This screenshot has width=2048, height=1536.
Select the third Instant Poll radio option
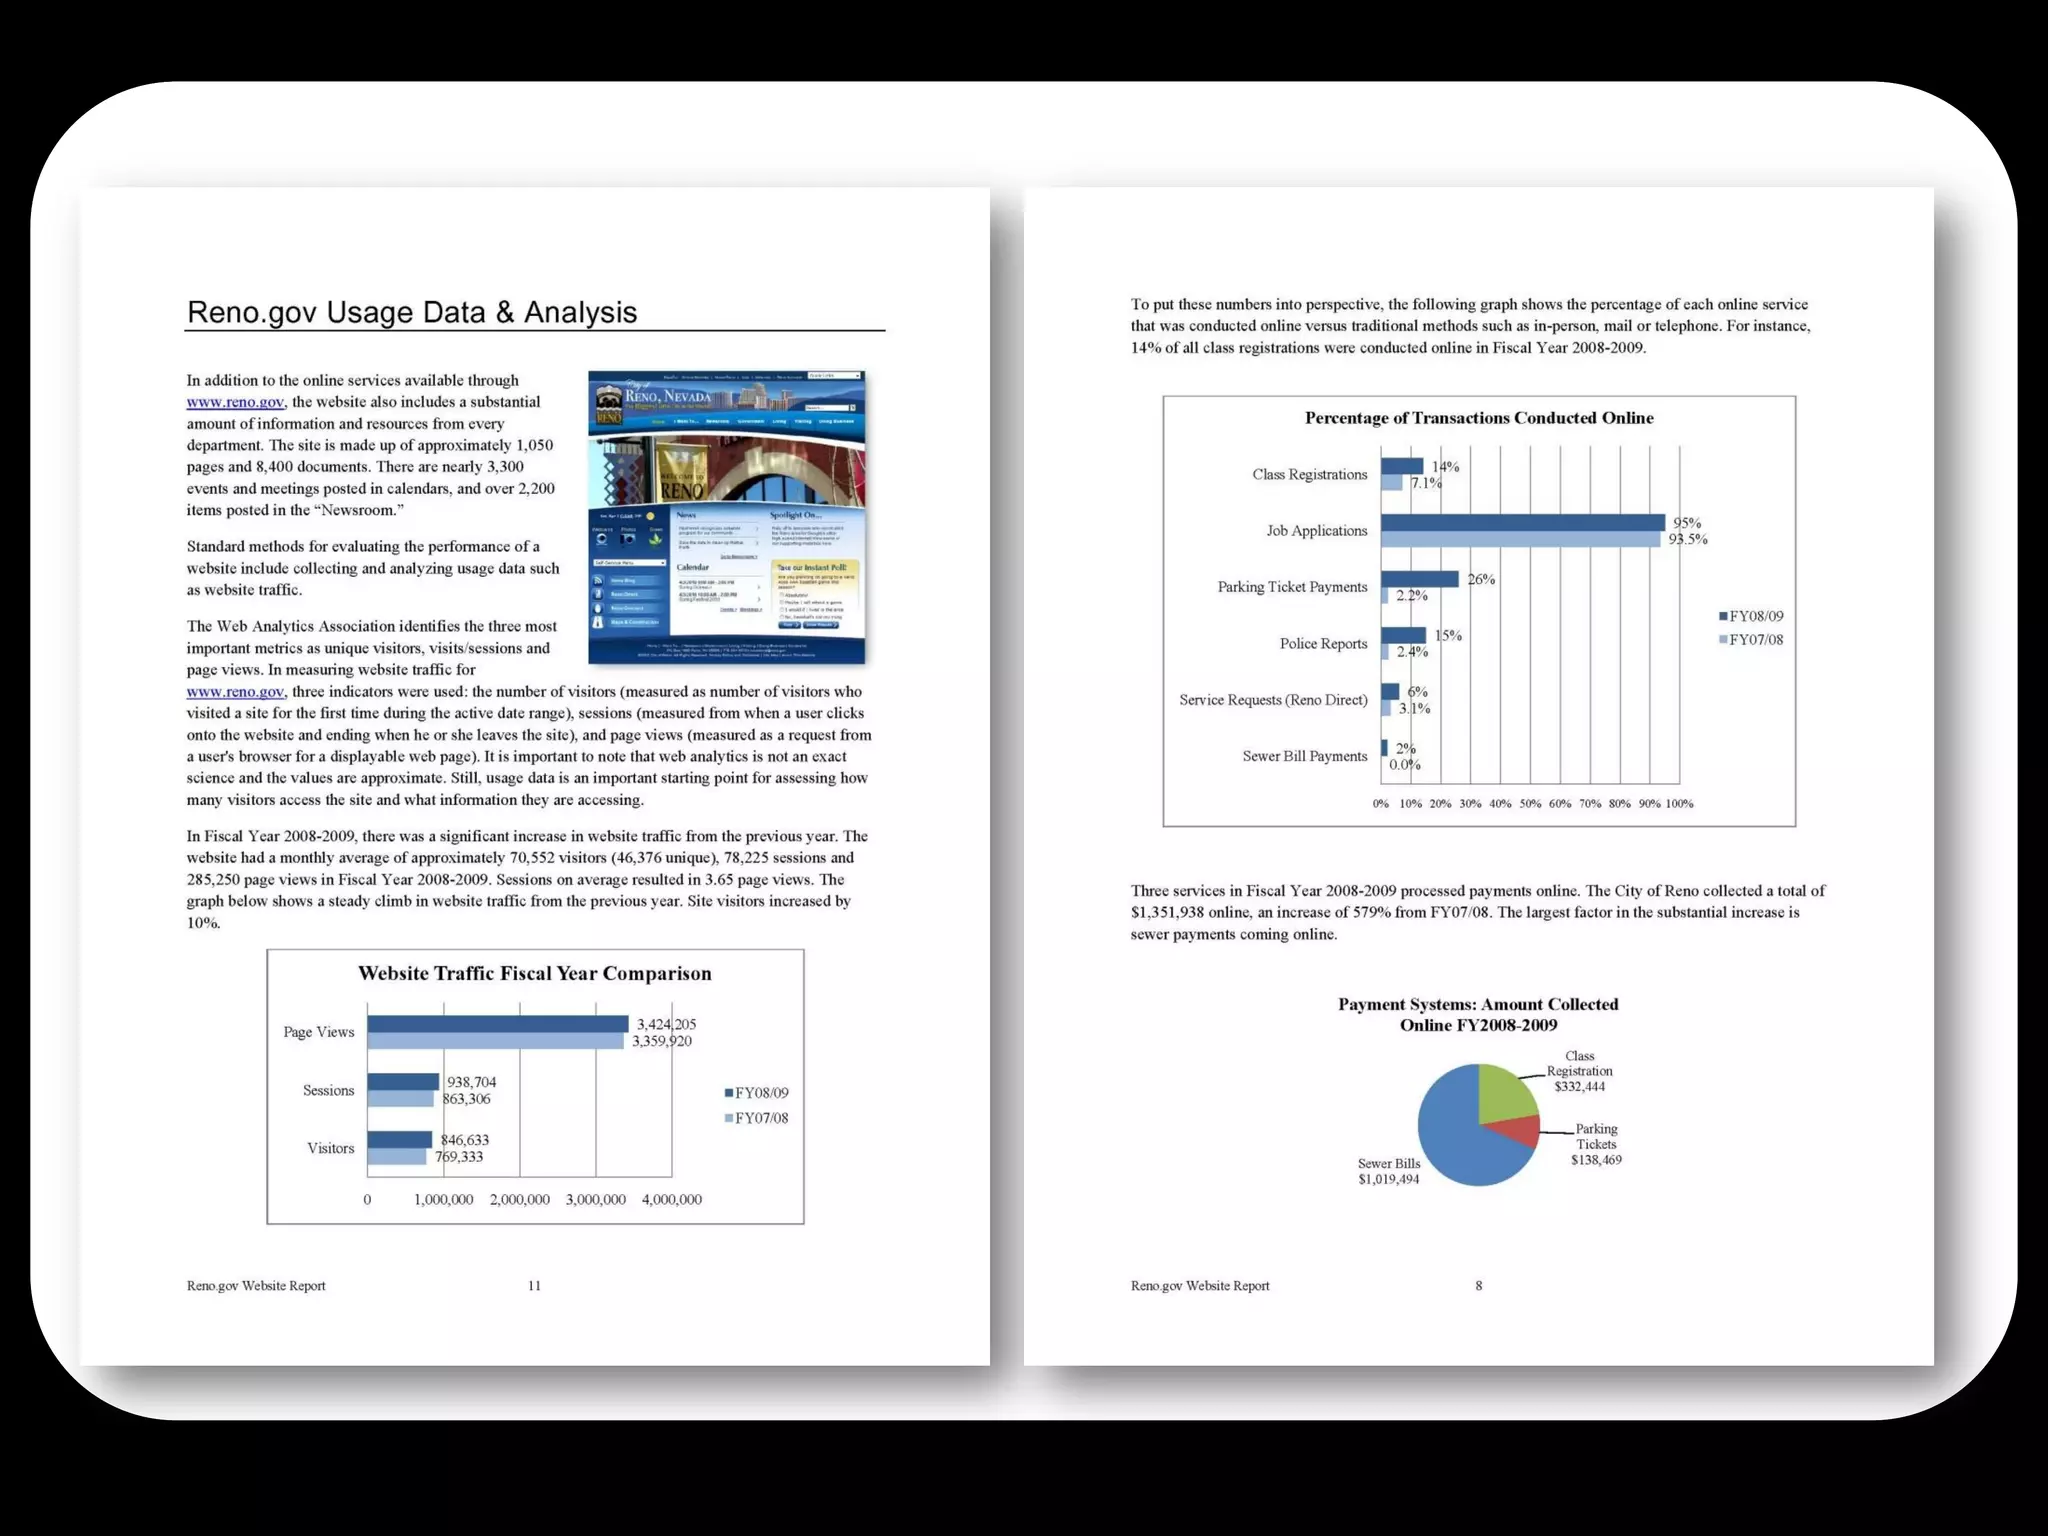(781, 609)
